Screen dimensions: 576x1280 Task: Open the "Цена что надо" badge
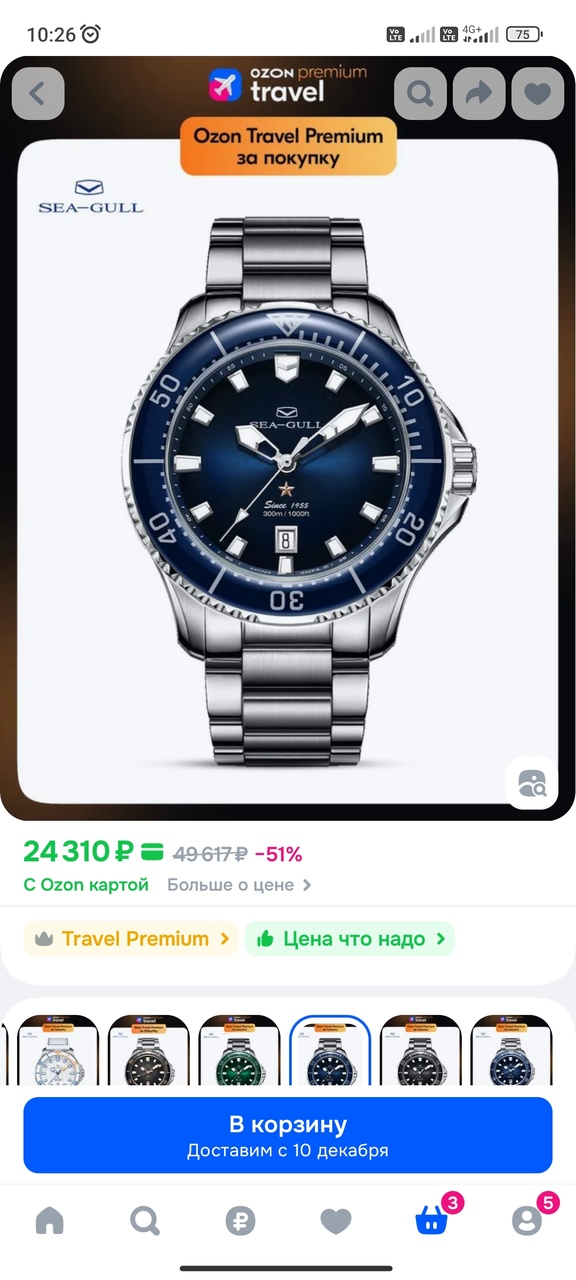[x=350, y=939]
